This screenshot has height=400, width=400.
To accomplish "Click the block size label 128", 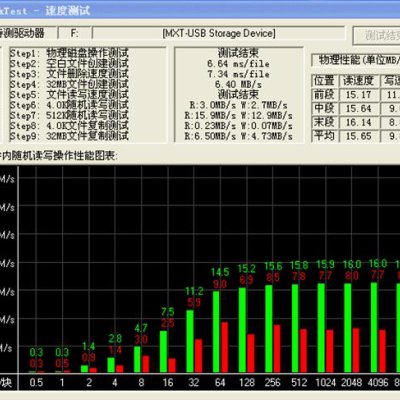I will pos(247,382).
